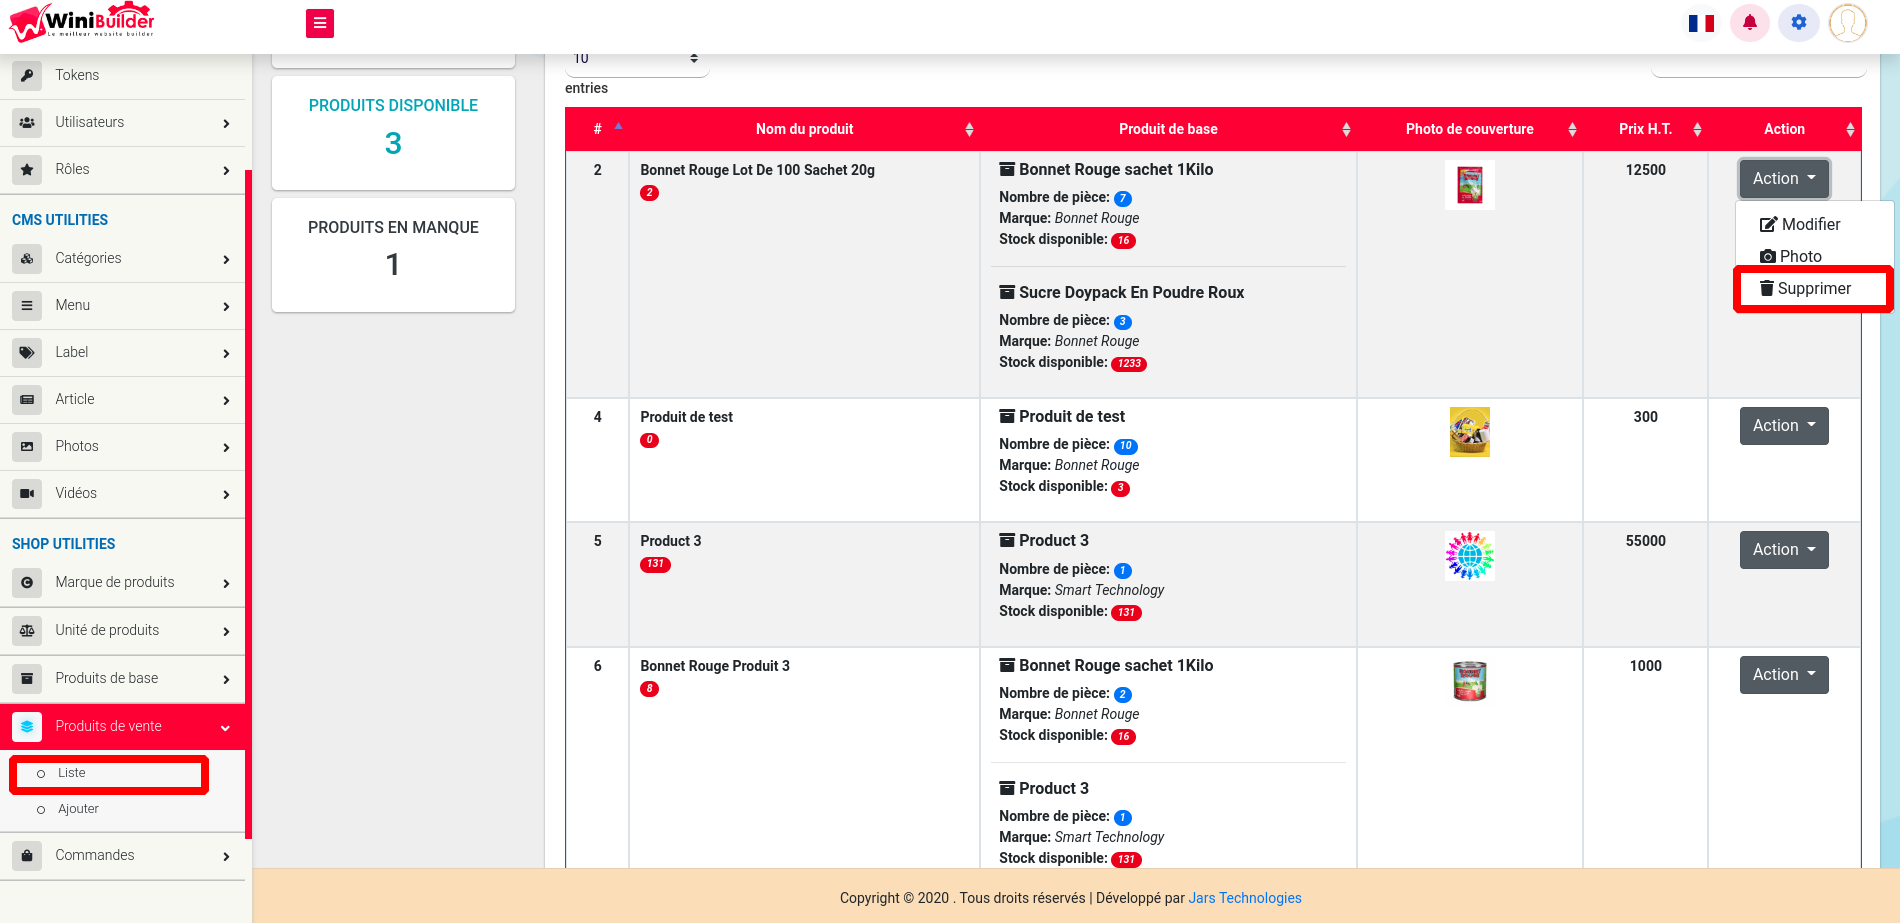Image resolution: width=1900 pixels, height=923 pixels.
Task: Open the Article sidebar item
Action: click(x=122, y=399)
